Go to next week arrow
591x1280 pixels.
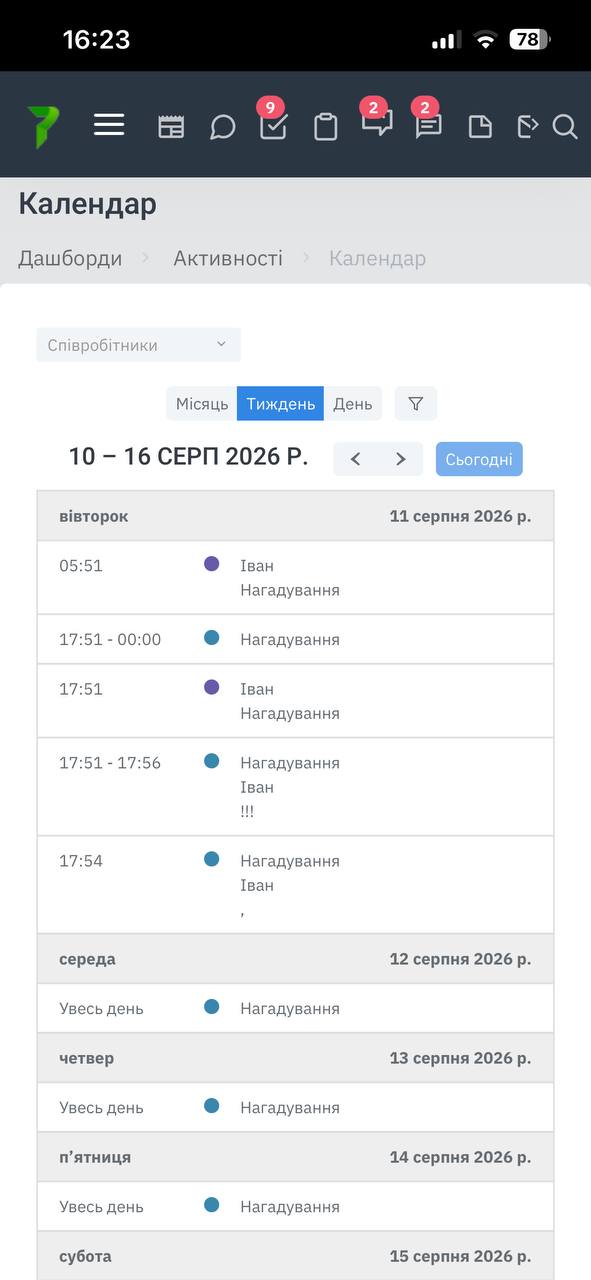point(401,459)
